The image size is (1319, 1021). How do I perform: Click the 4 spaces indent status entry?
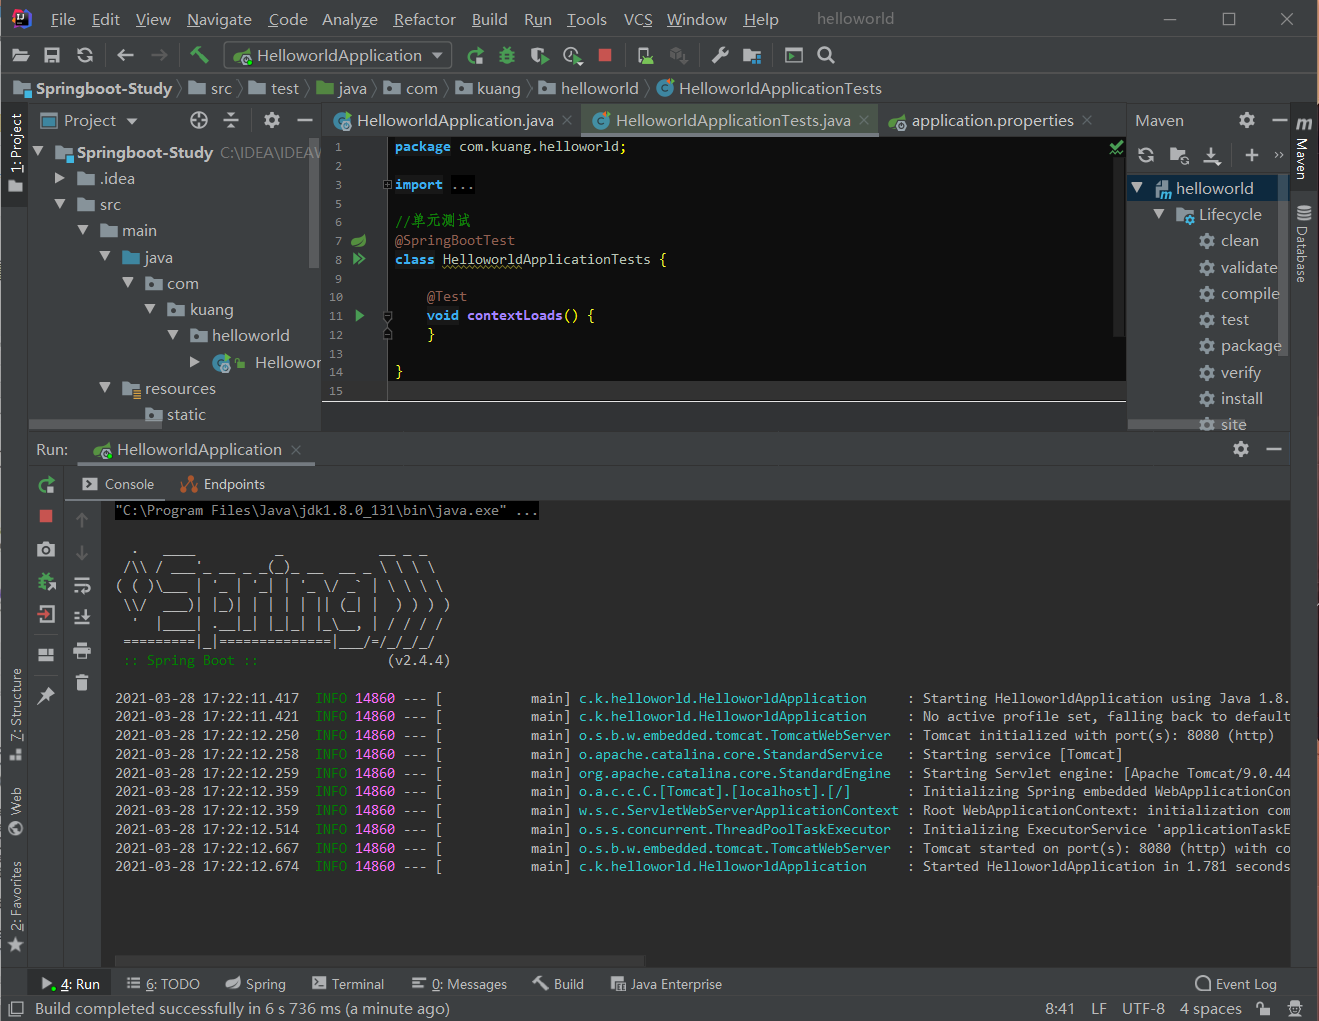pos(1210,1008)
